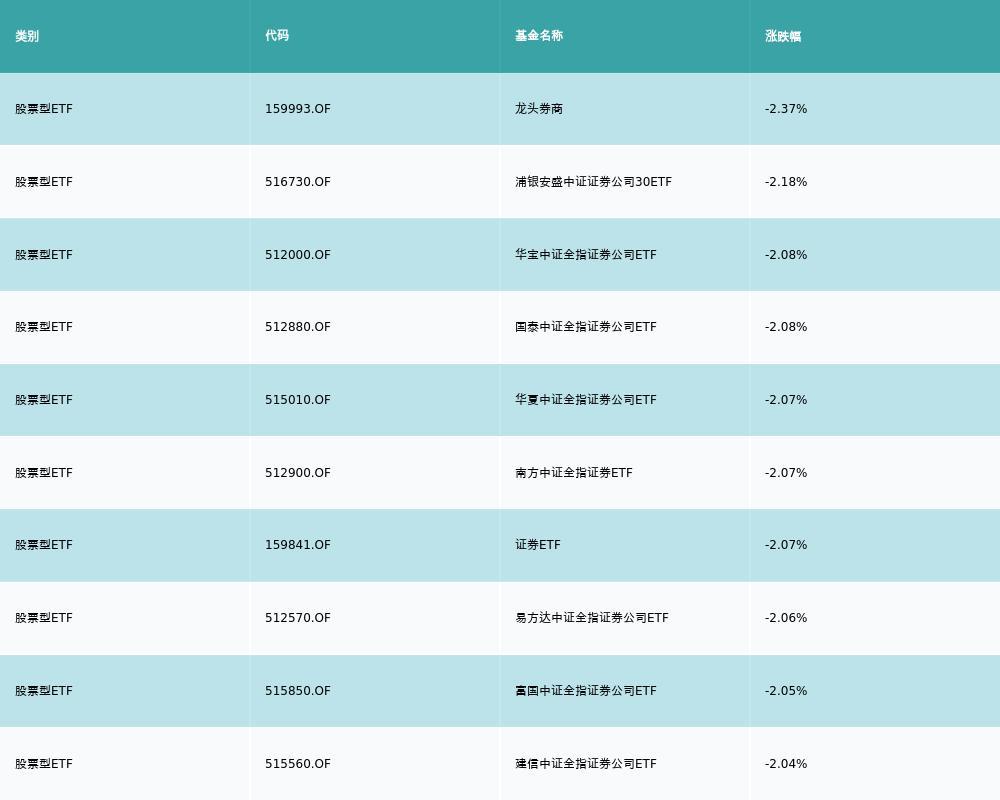
Task: Click -2.08% in the 512000.OF row
Action: point(786,255)
